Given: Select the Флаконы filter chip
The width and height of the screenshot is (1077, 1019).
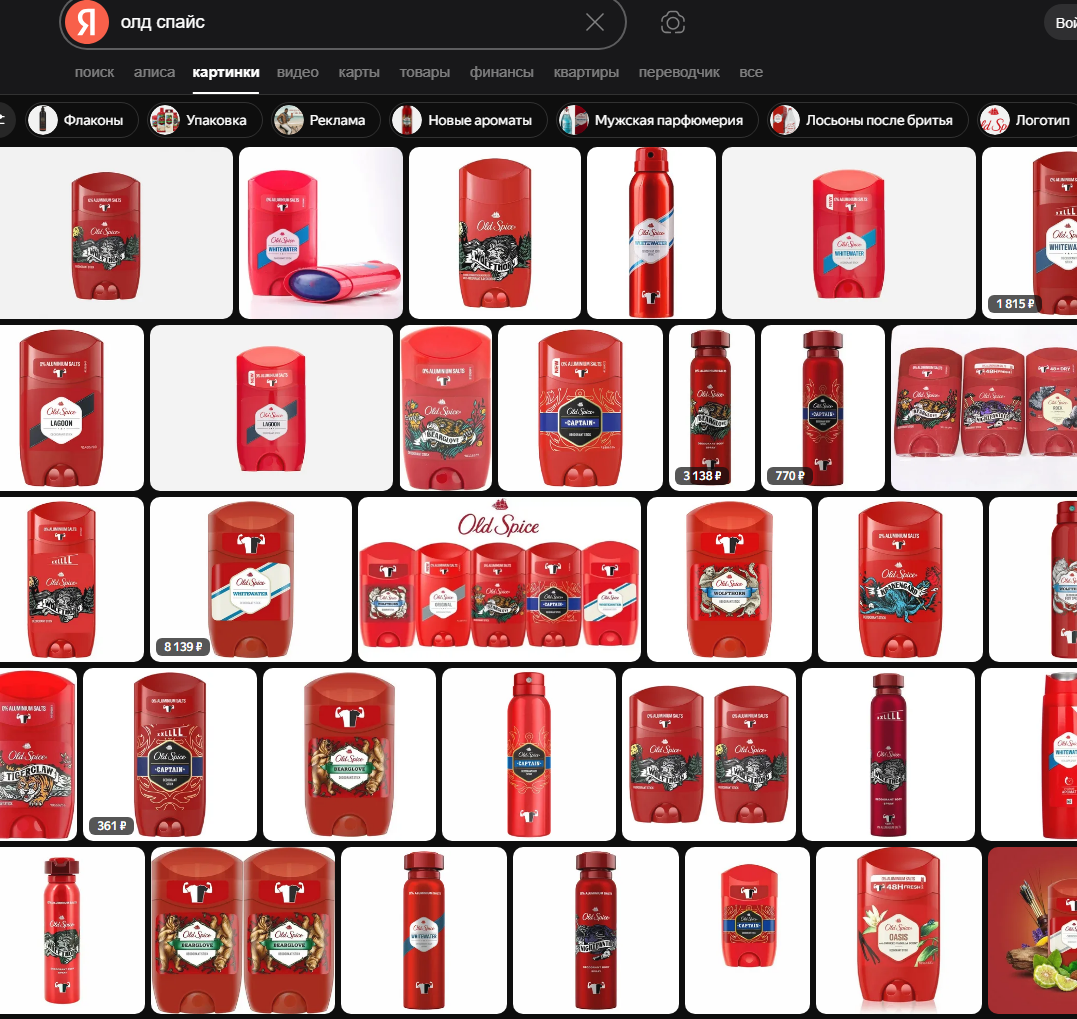Looking at the screenshot, I should click(82, 120).
